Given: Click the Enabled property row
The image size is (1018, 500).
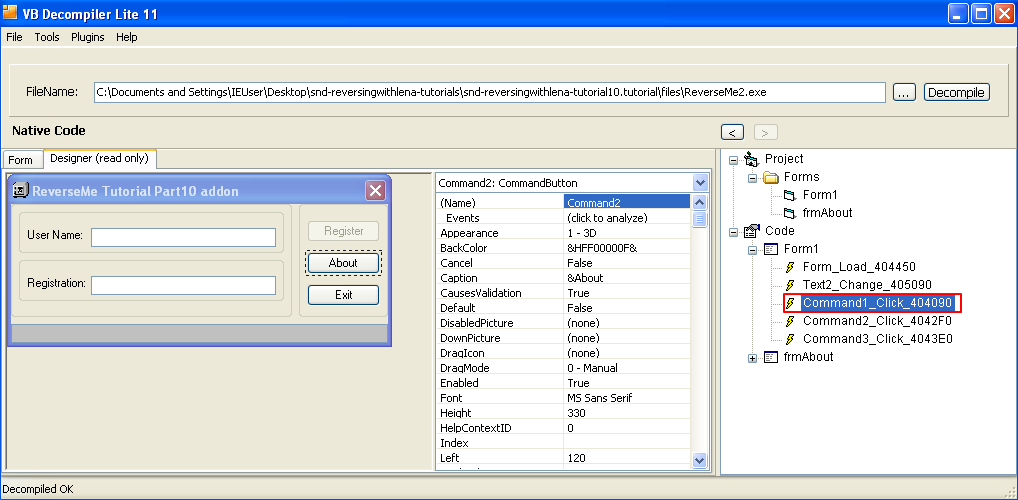Looking at the screenshot, I should pyautogui.click(x=564, y=383).
